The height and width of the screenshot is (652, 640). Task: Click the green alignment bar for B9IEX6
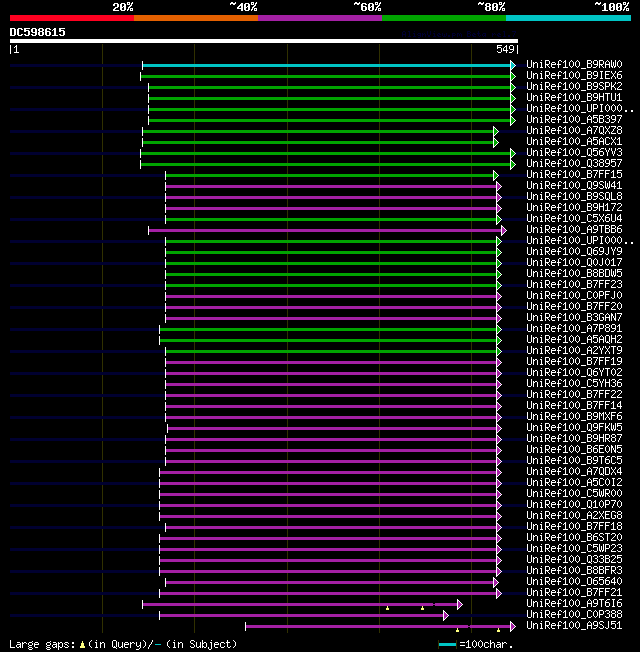click(x=326, y=77)
